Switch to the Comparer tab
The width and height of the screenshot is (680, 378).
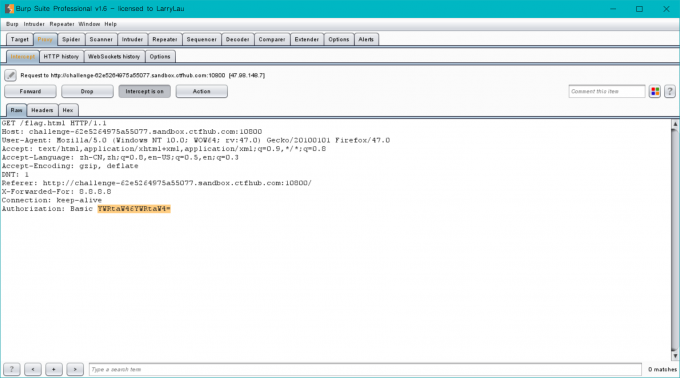[x=272, y=39]
